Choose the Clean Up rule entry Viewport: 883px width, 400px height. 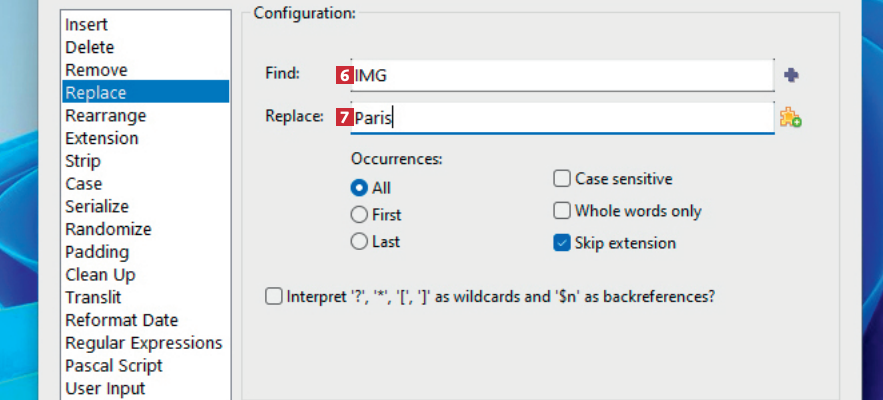tap(100, 274)
